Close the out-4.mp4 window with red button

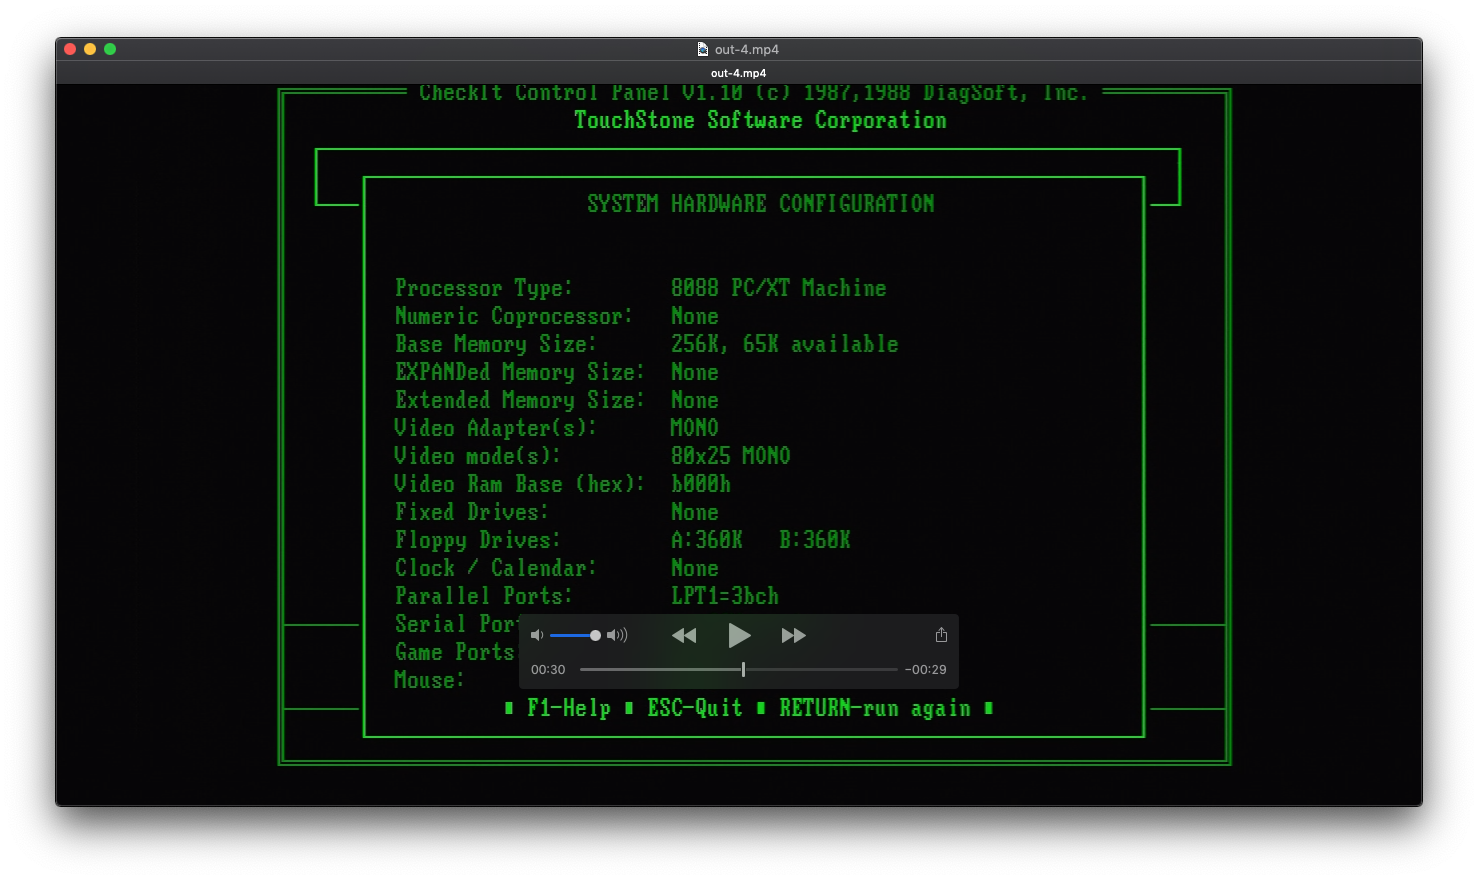pyautogui.click(x=70, y=49)
